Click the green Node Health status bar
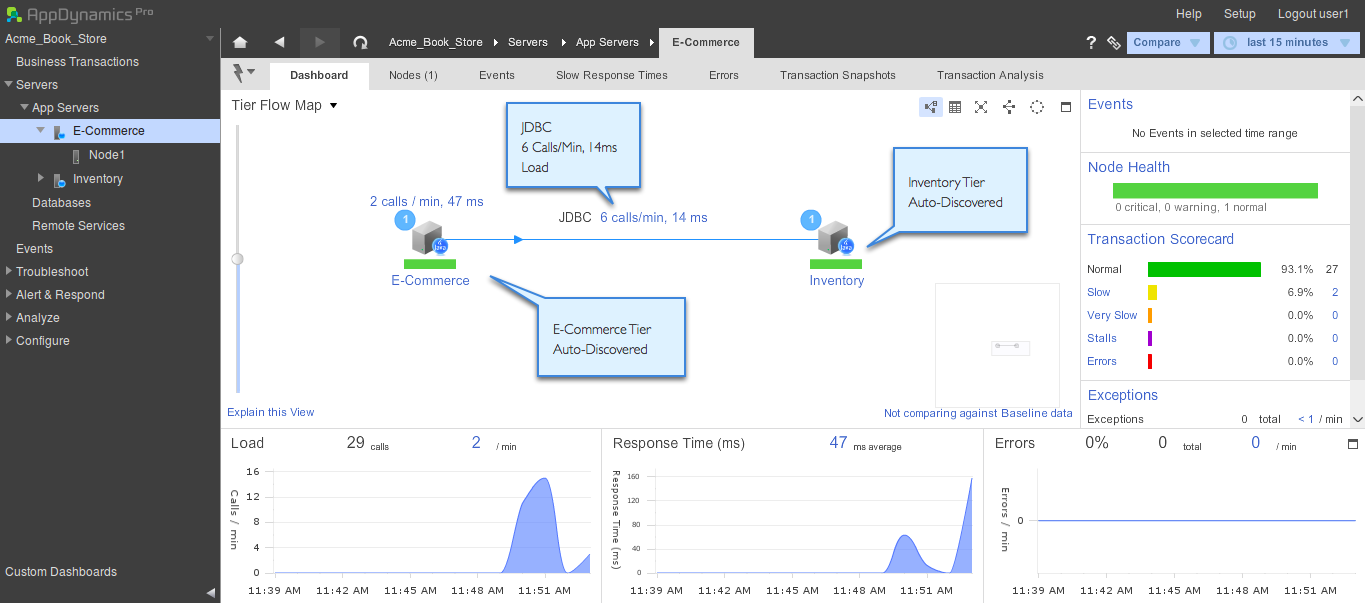1365x603 pixels. click(1215, 190)
